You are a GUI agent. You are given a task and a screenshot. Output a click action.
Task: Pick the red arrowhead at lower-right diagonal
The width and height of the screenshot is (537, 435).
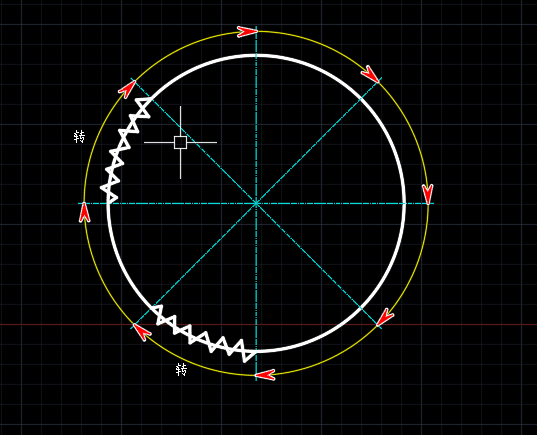coord(385,317)
